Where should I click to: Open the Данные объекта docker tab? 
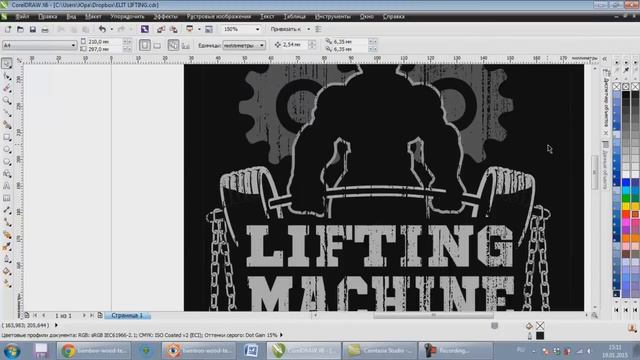click(606, 164)
